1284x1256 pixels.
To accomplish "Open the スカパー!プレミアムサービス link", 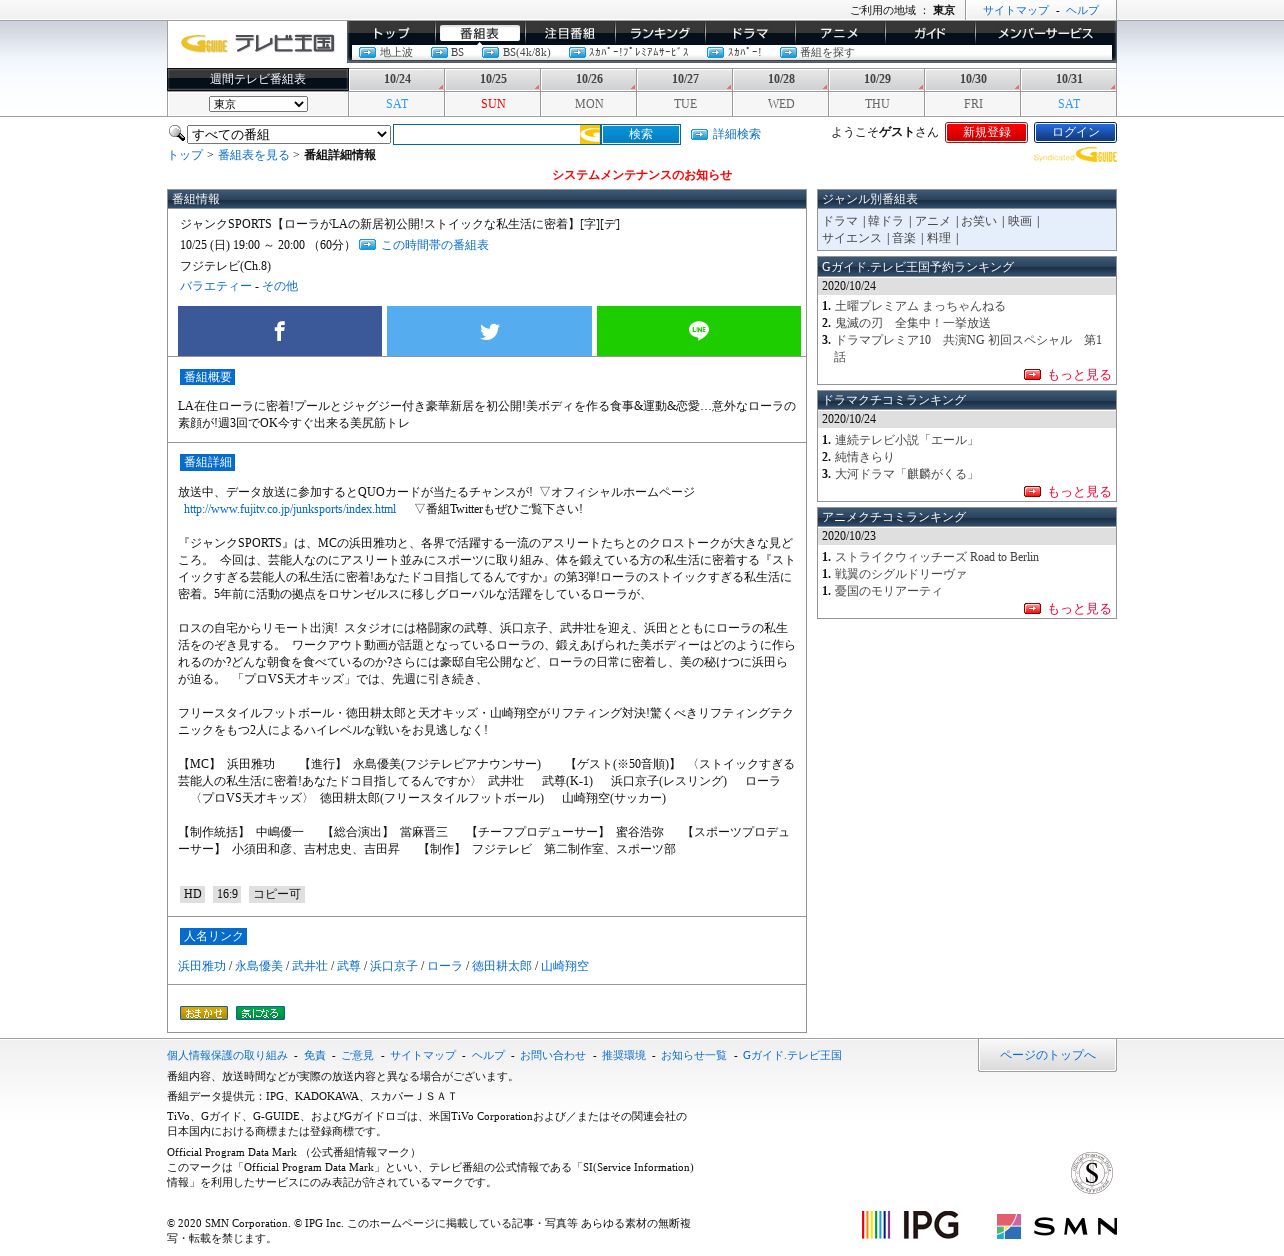I will (638, 52).
